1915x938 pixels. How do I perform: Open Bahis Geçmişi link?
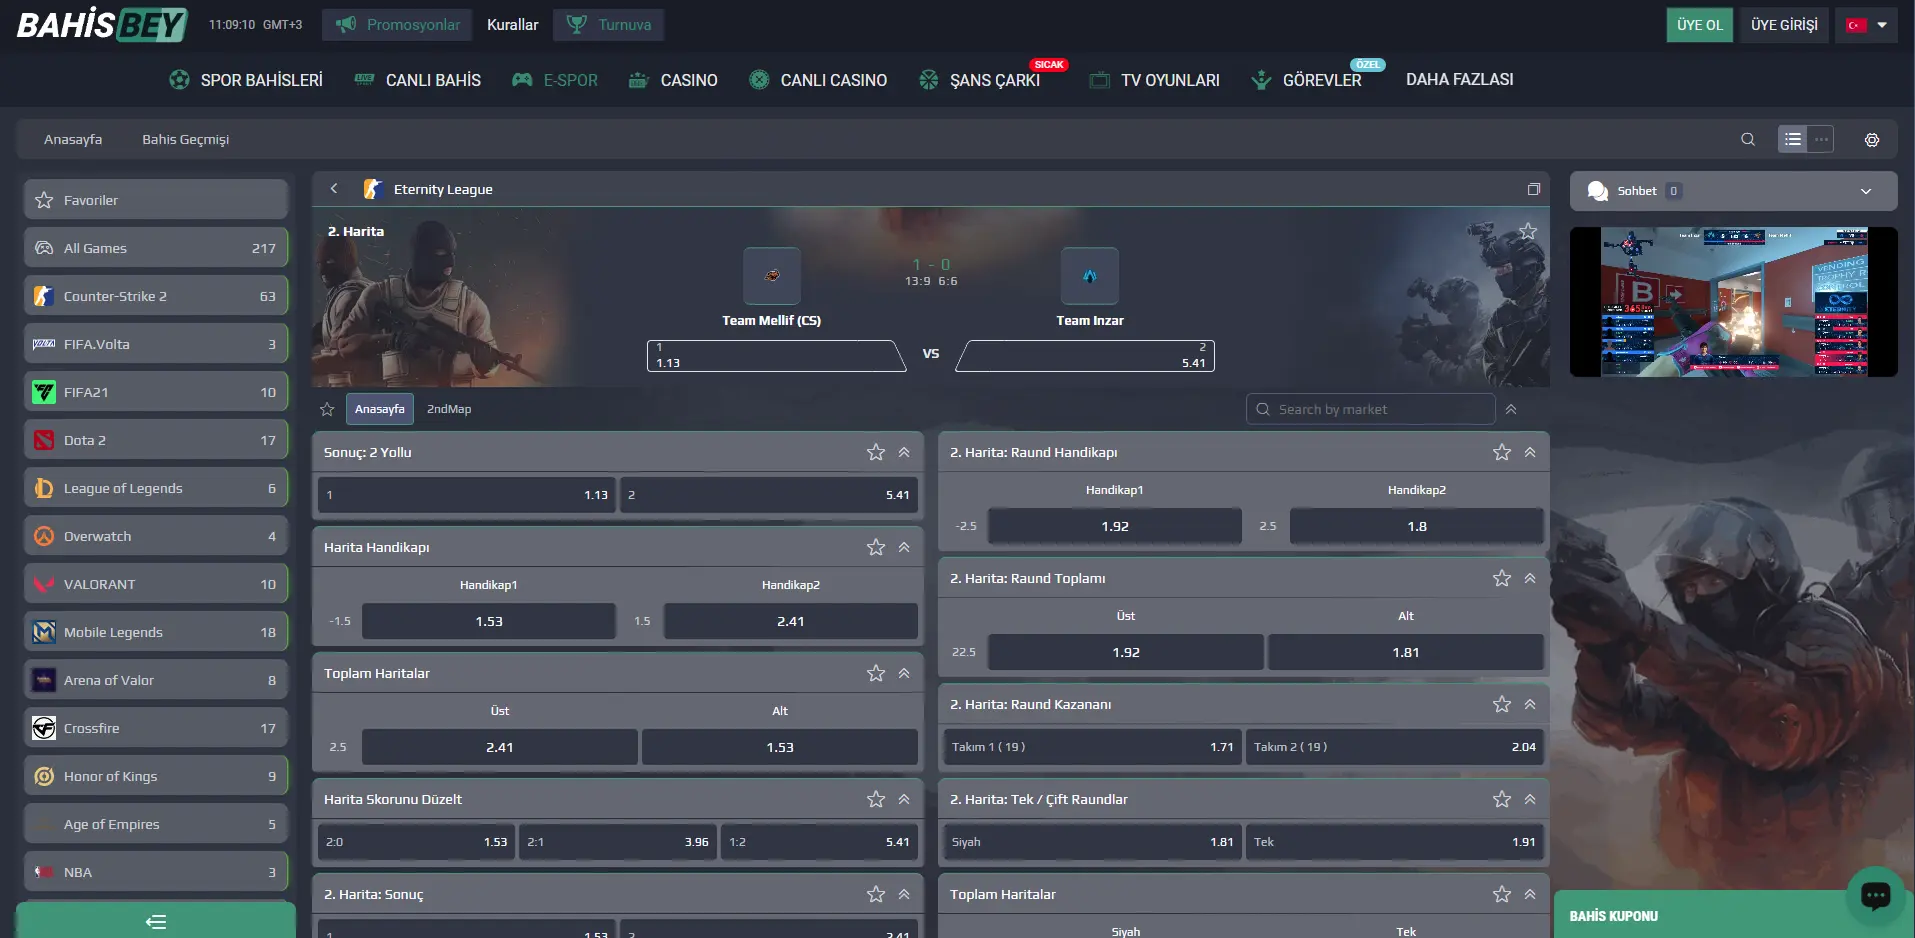(x=185, y=140)
